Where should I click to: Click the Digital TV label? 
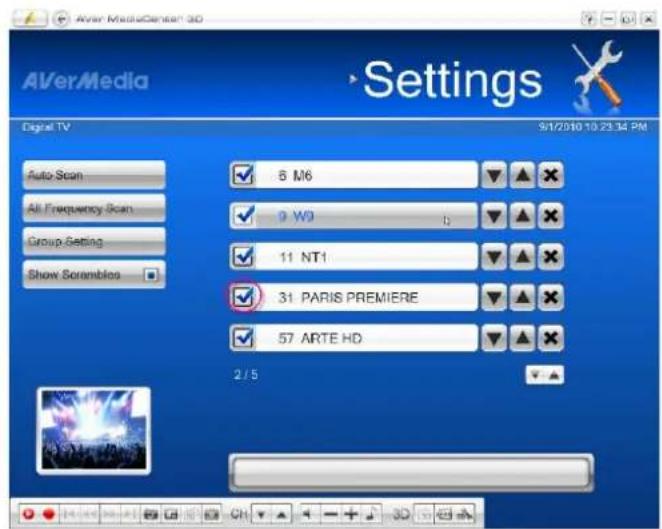[46, 127]
